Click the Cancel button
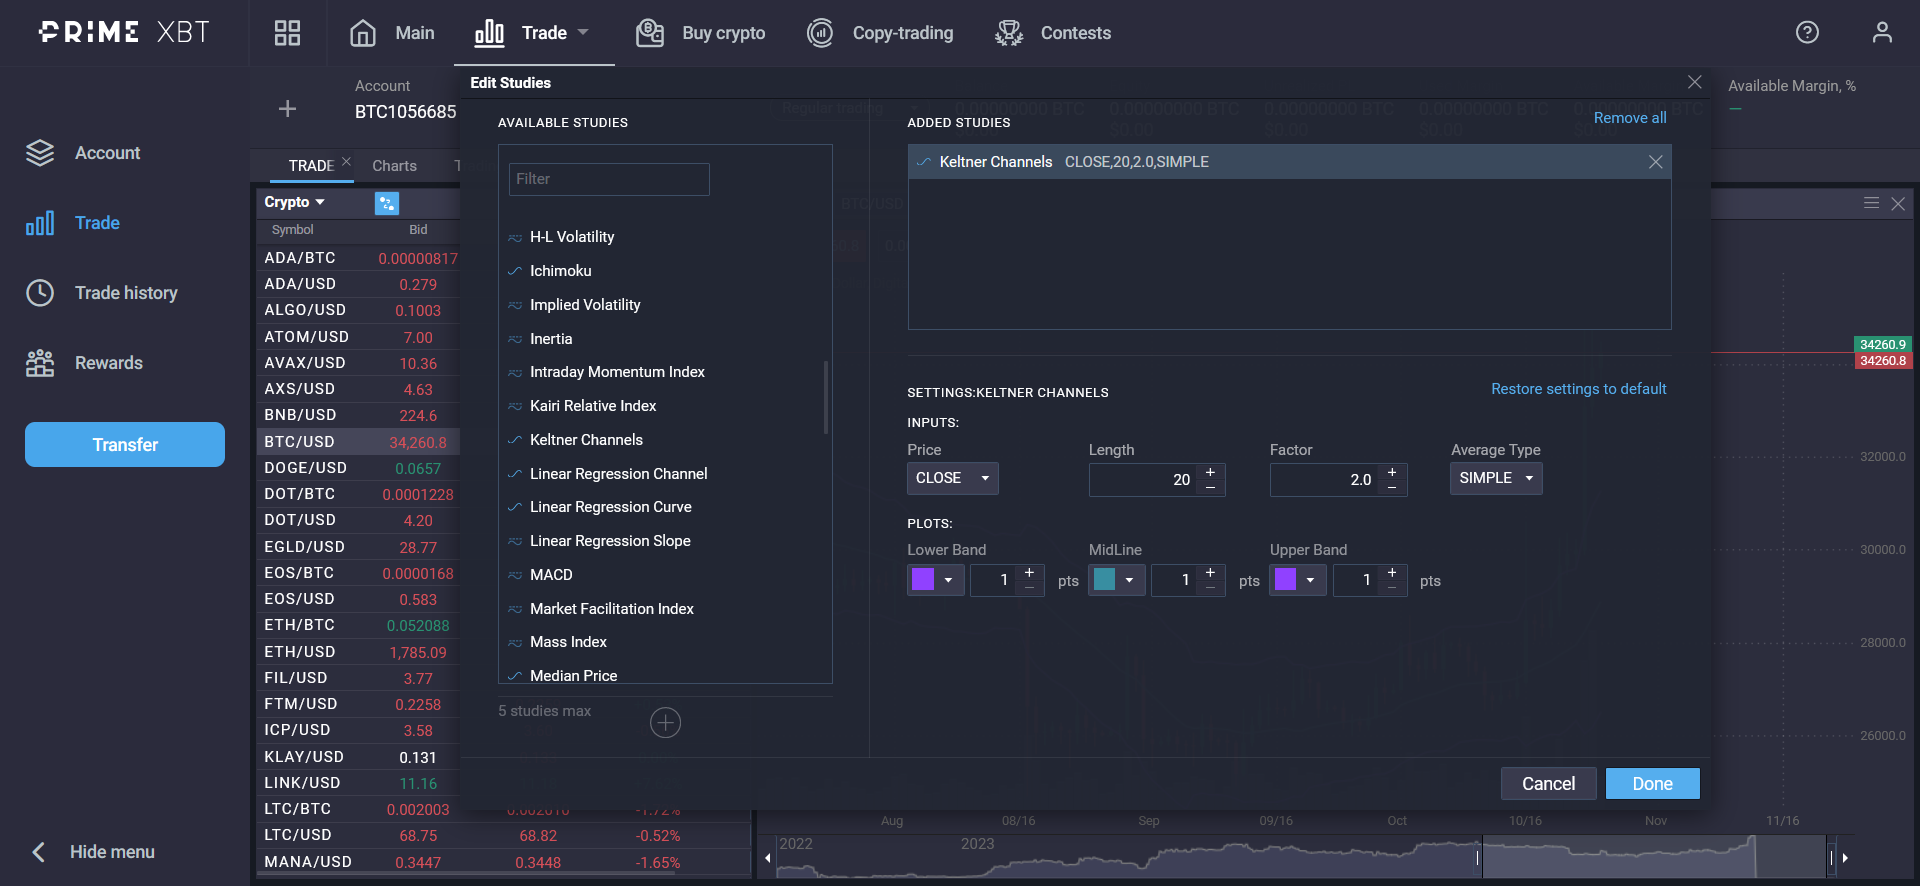The height and width of the screenshot is (886, 1920). point(1548,784)
